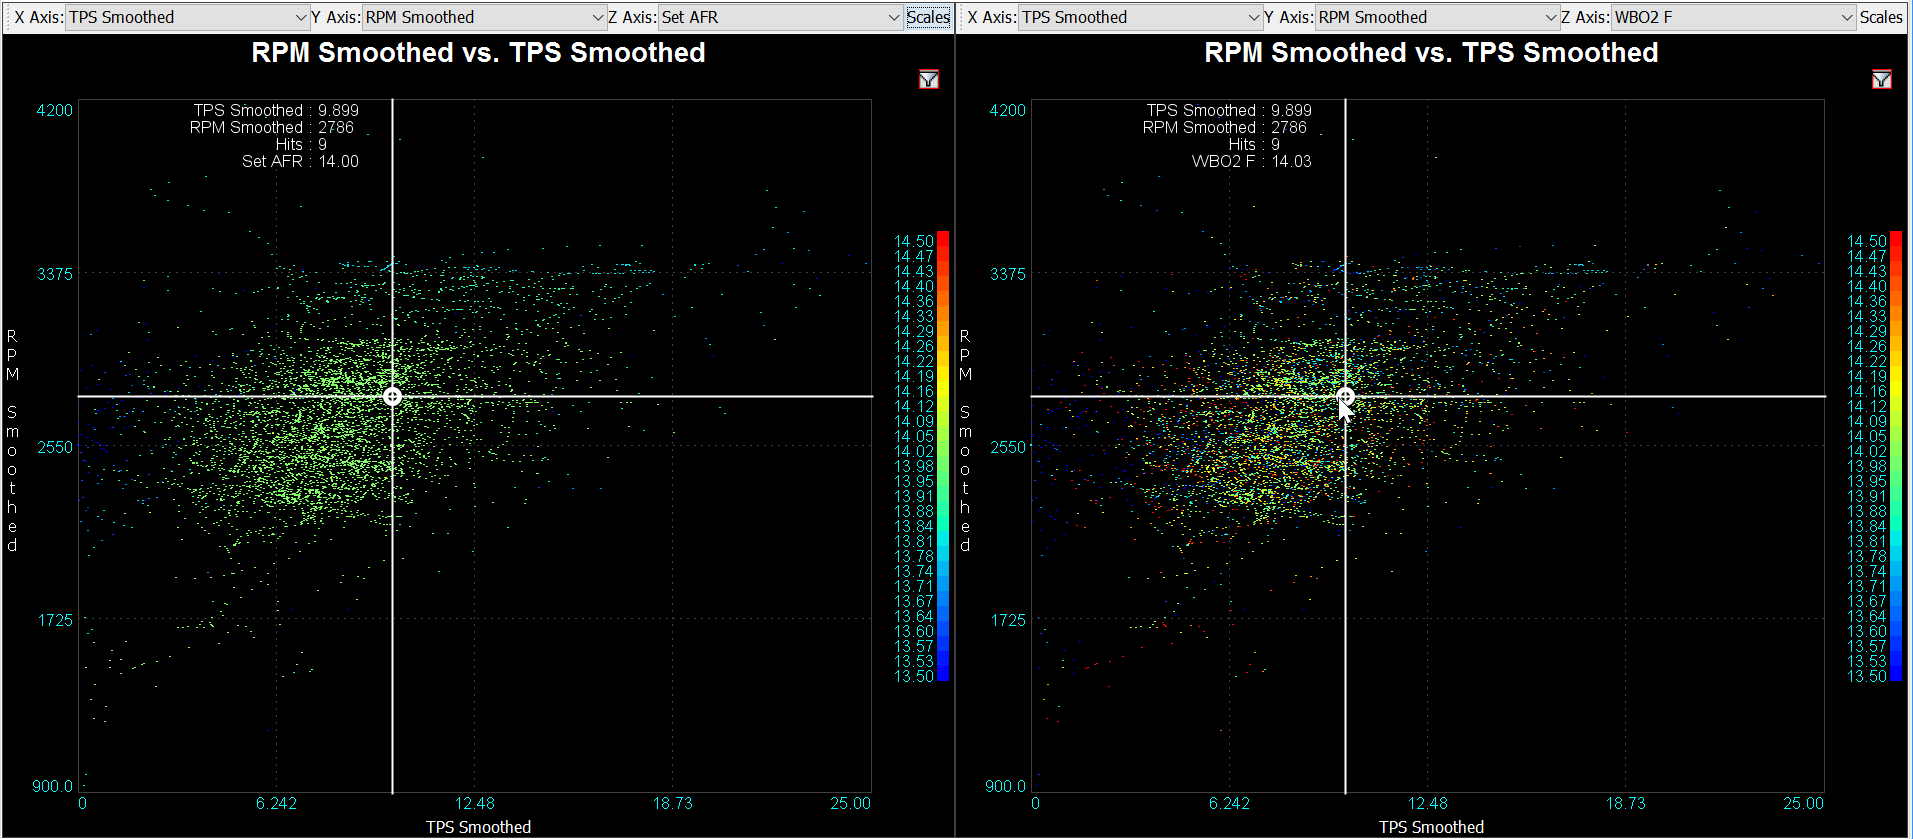Expand the Z Axis dropdown showing WBO2 F

click(1733, 17)
